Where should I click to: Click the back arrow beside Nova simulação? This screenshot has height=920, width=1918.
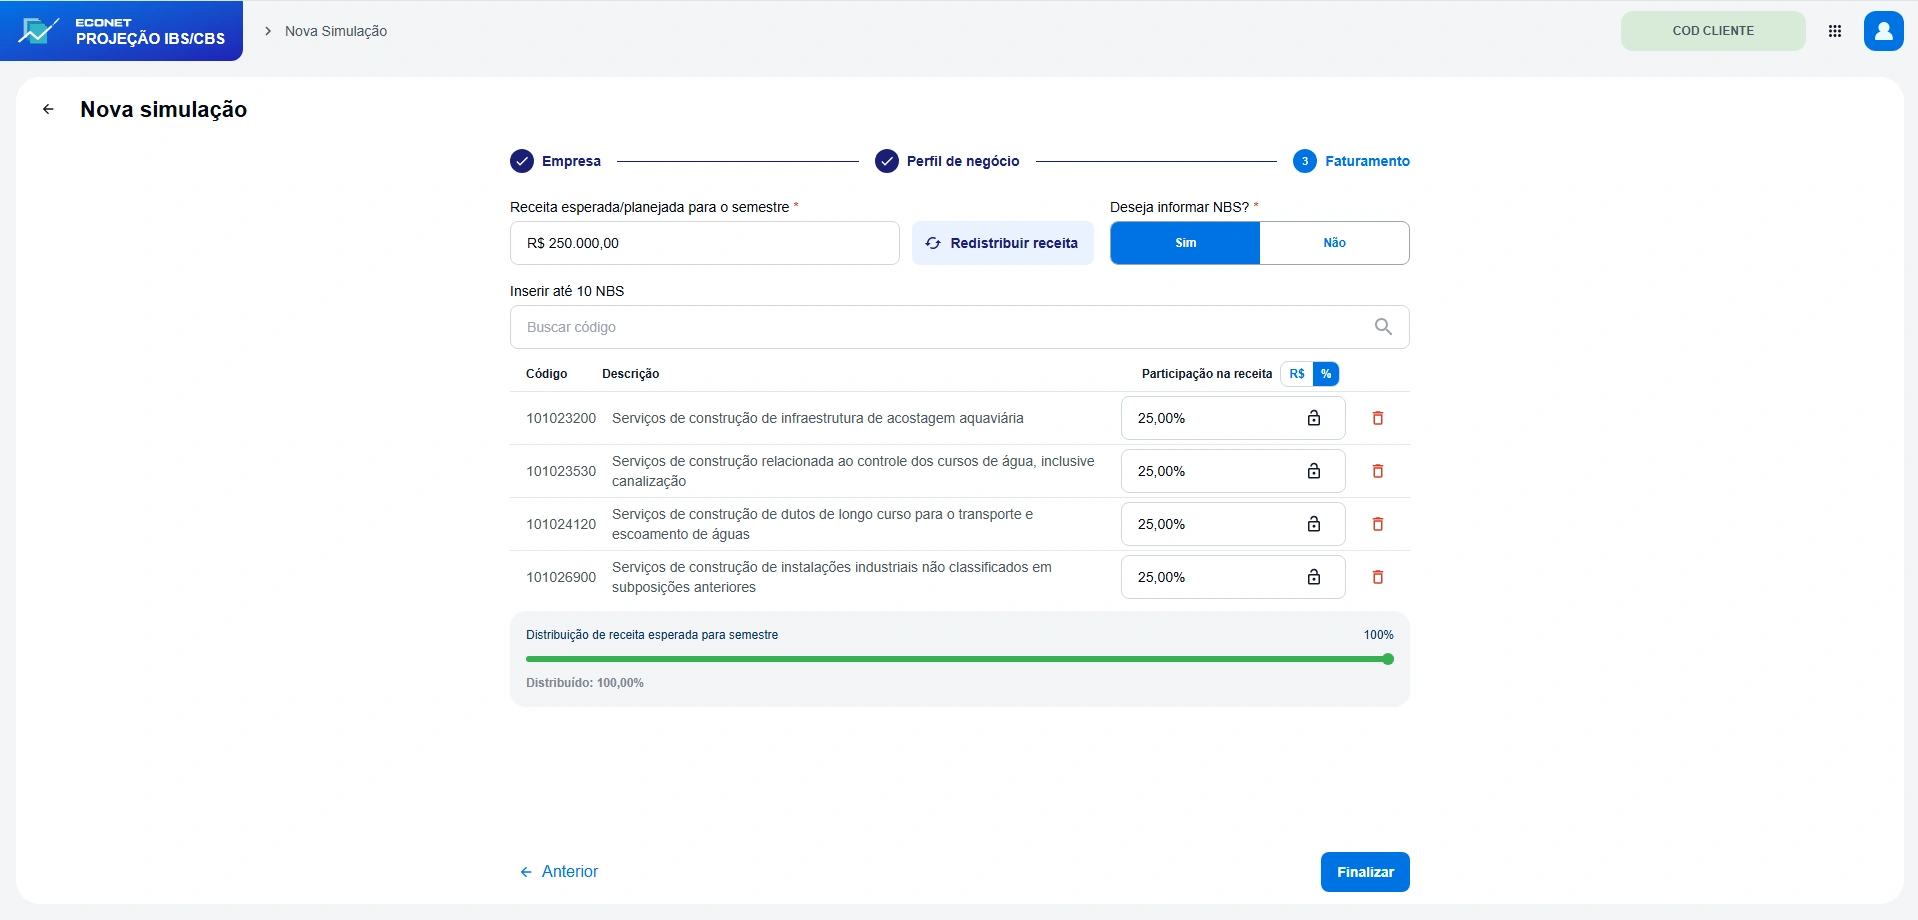click(48, 110)
